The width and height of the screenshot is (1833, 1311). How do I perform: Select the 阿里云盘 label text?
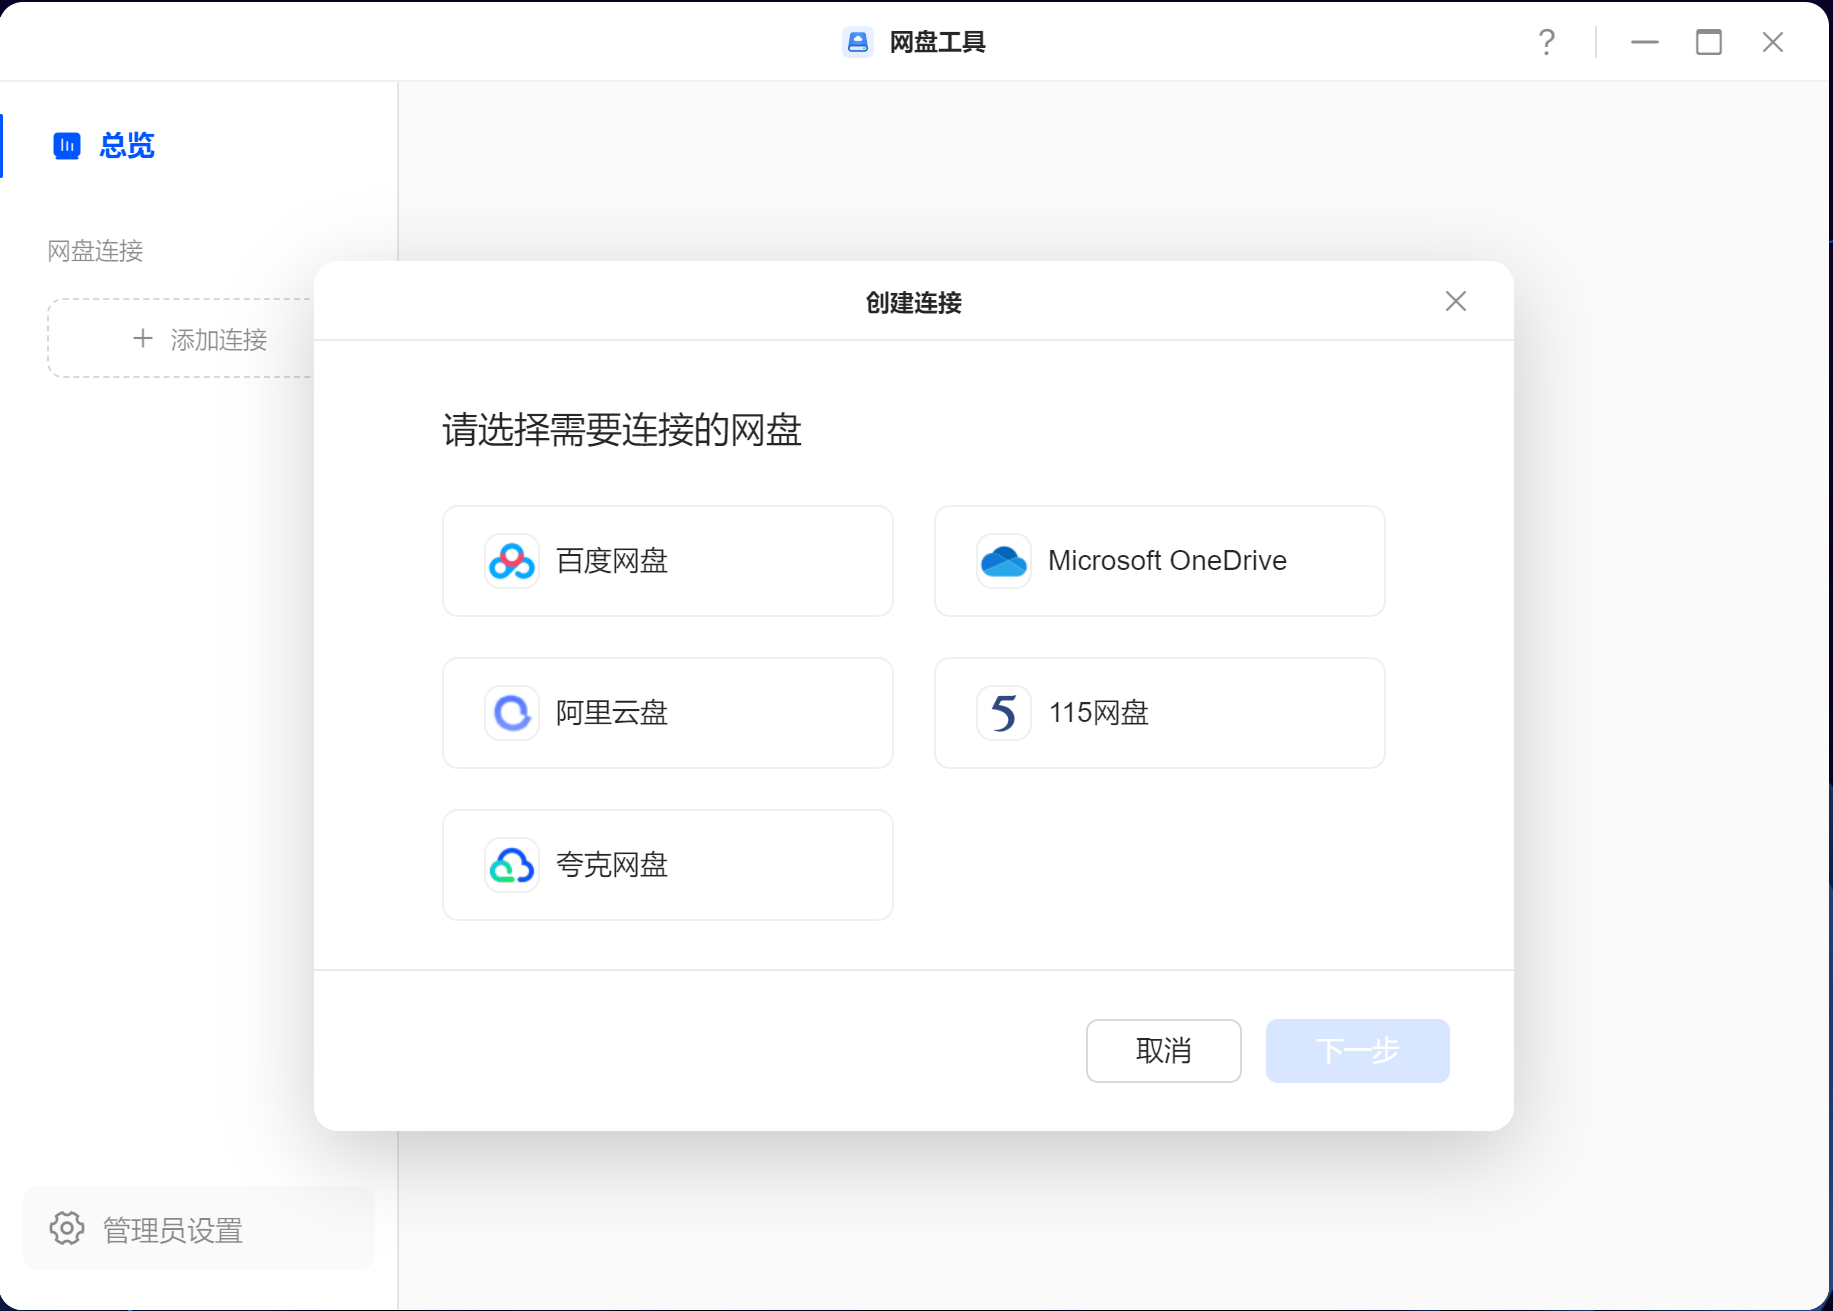612,713
